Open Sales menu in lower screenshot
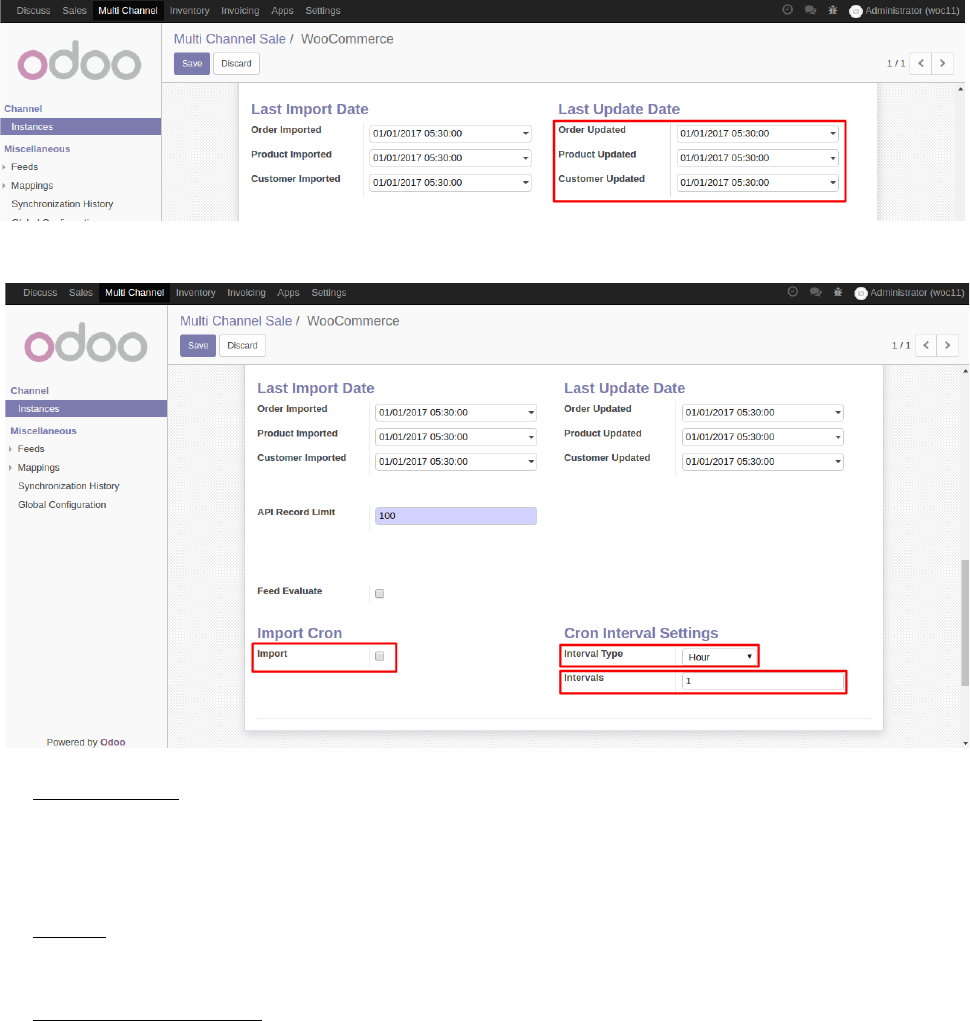The width and height of the screenshot is (970, 1021). (x=81, y=293)
